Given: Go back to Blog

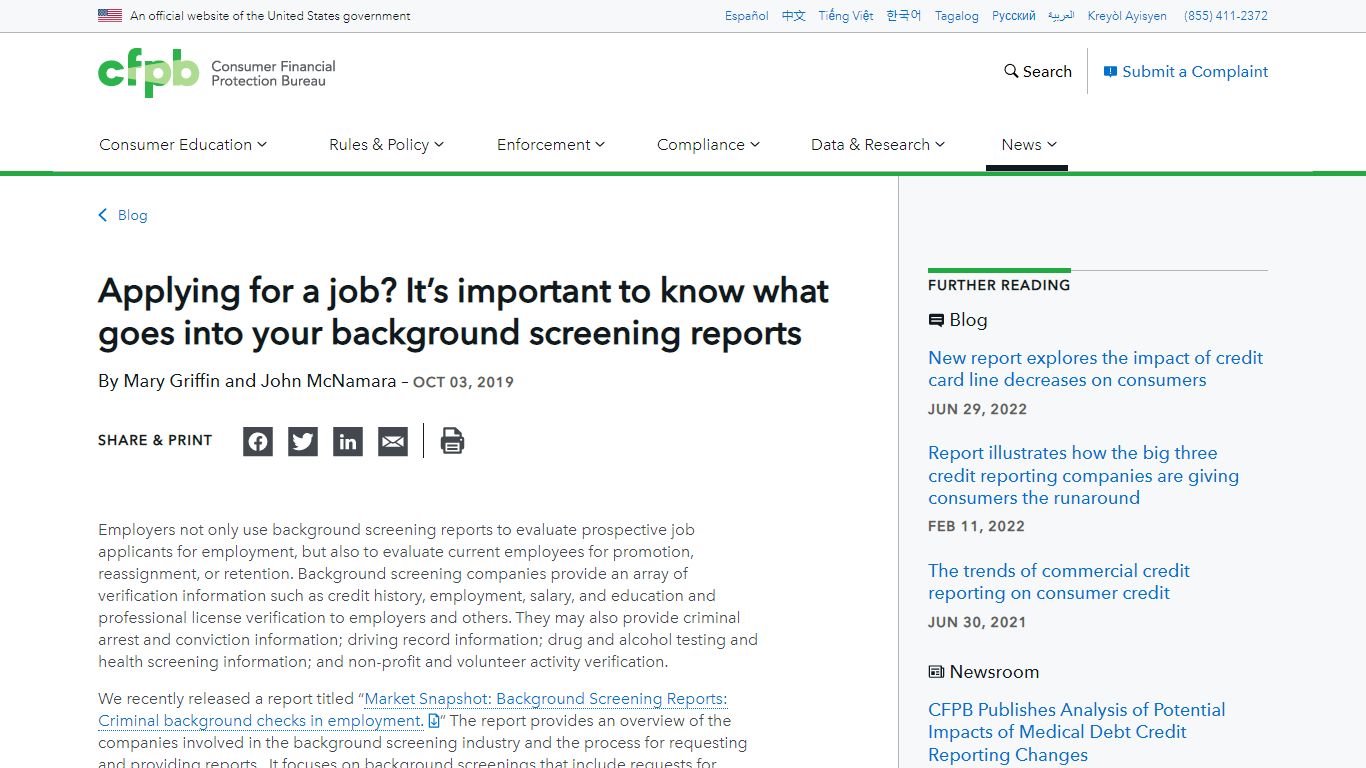Looking at the screenshot, I should 132,215.
